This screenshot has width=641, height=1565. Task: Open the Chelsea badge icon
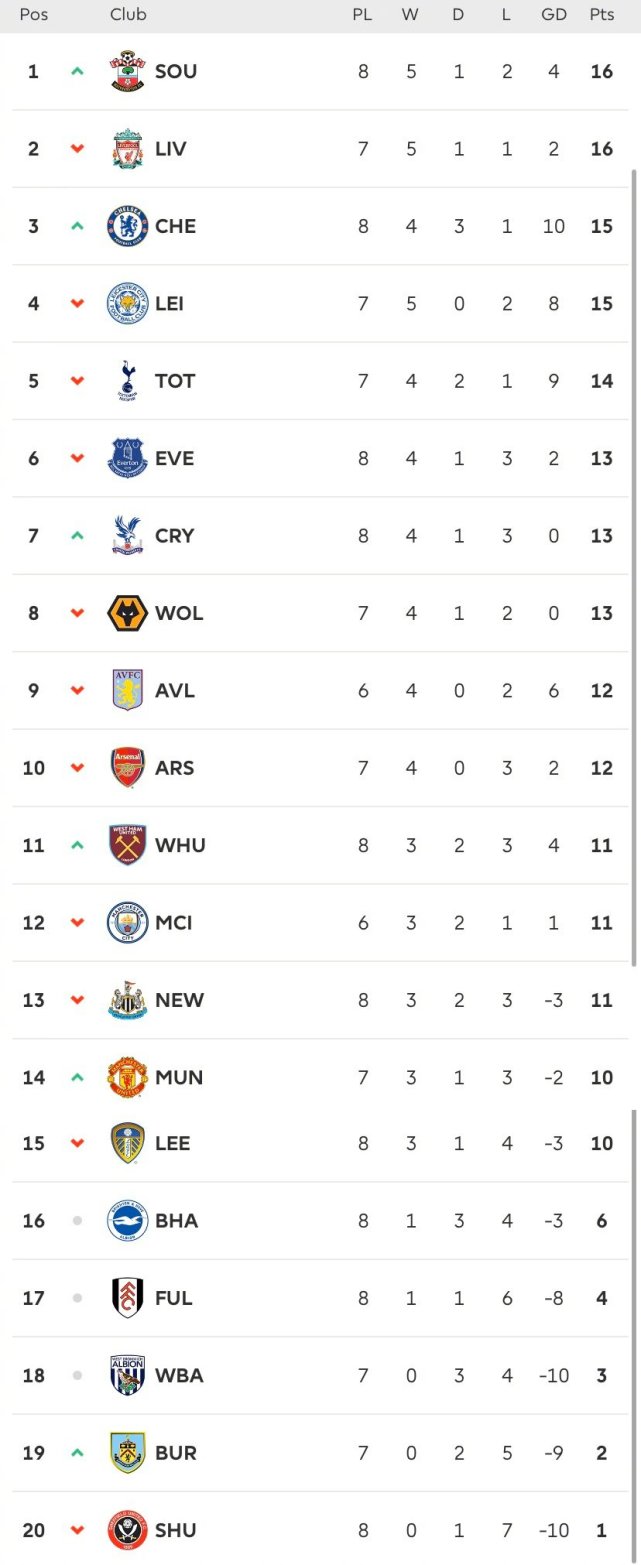coord(127,226)
